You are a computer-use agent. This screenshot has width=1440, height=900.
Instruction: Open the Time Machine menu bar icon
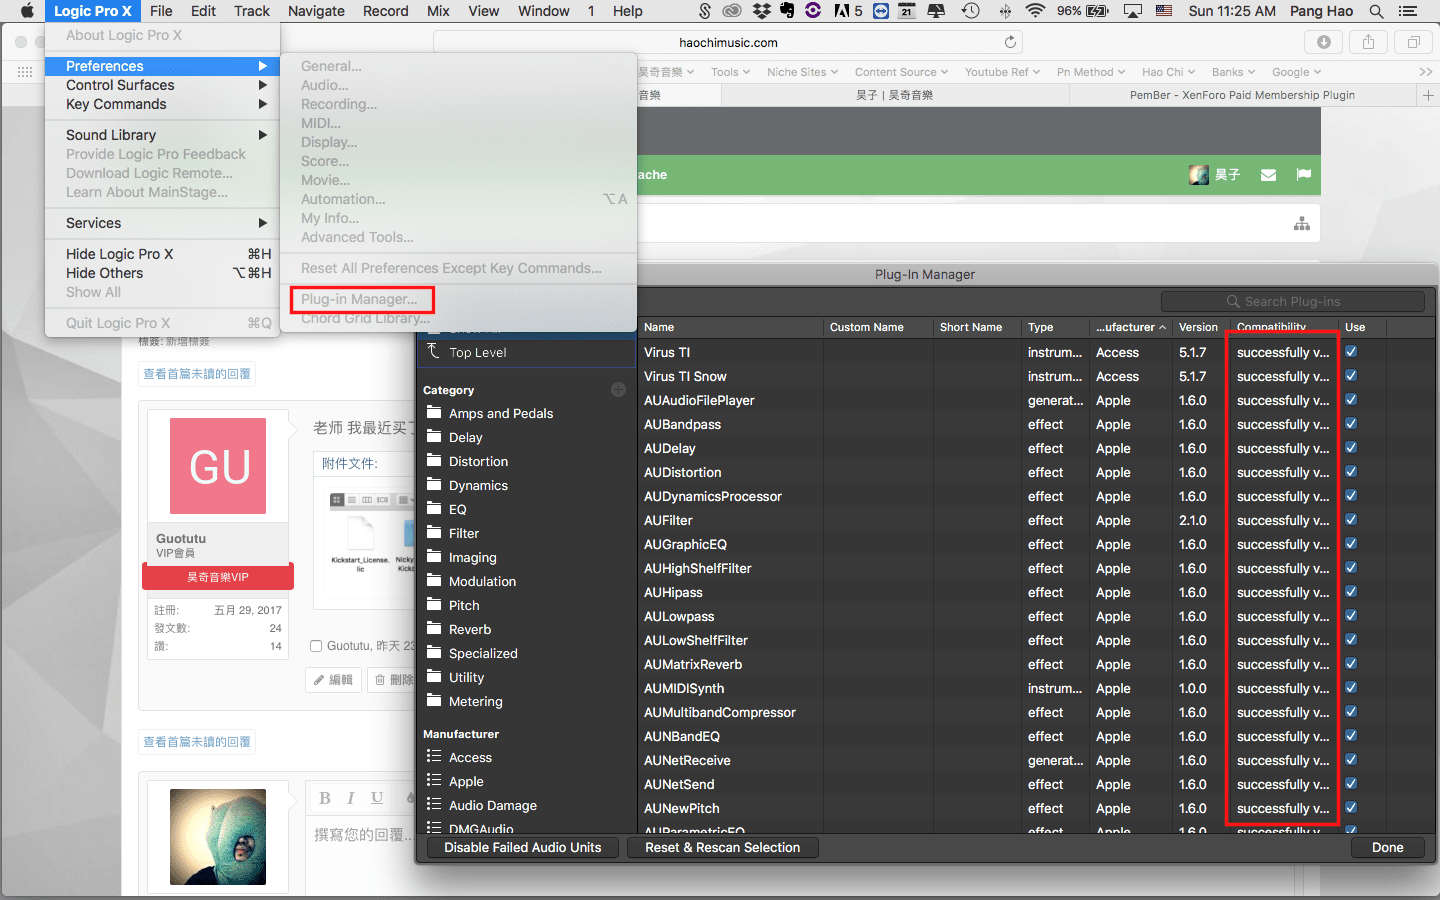point(970,11)
